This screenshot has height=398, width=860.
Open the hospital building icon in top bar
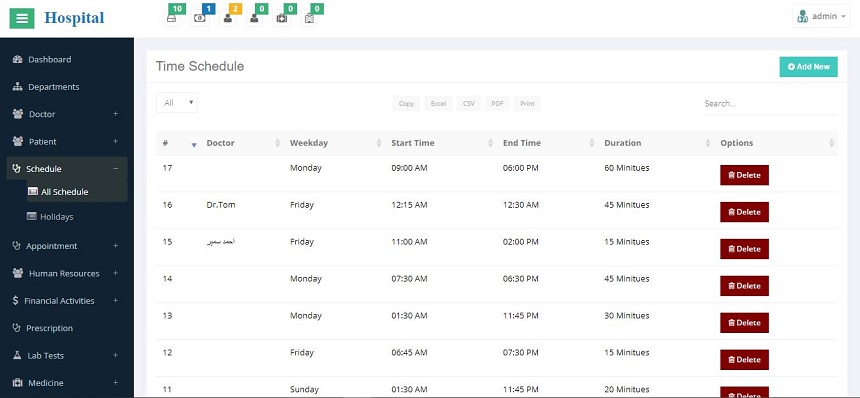click(309, 18)
